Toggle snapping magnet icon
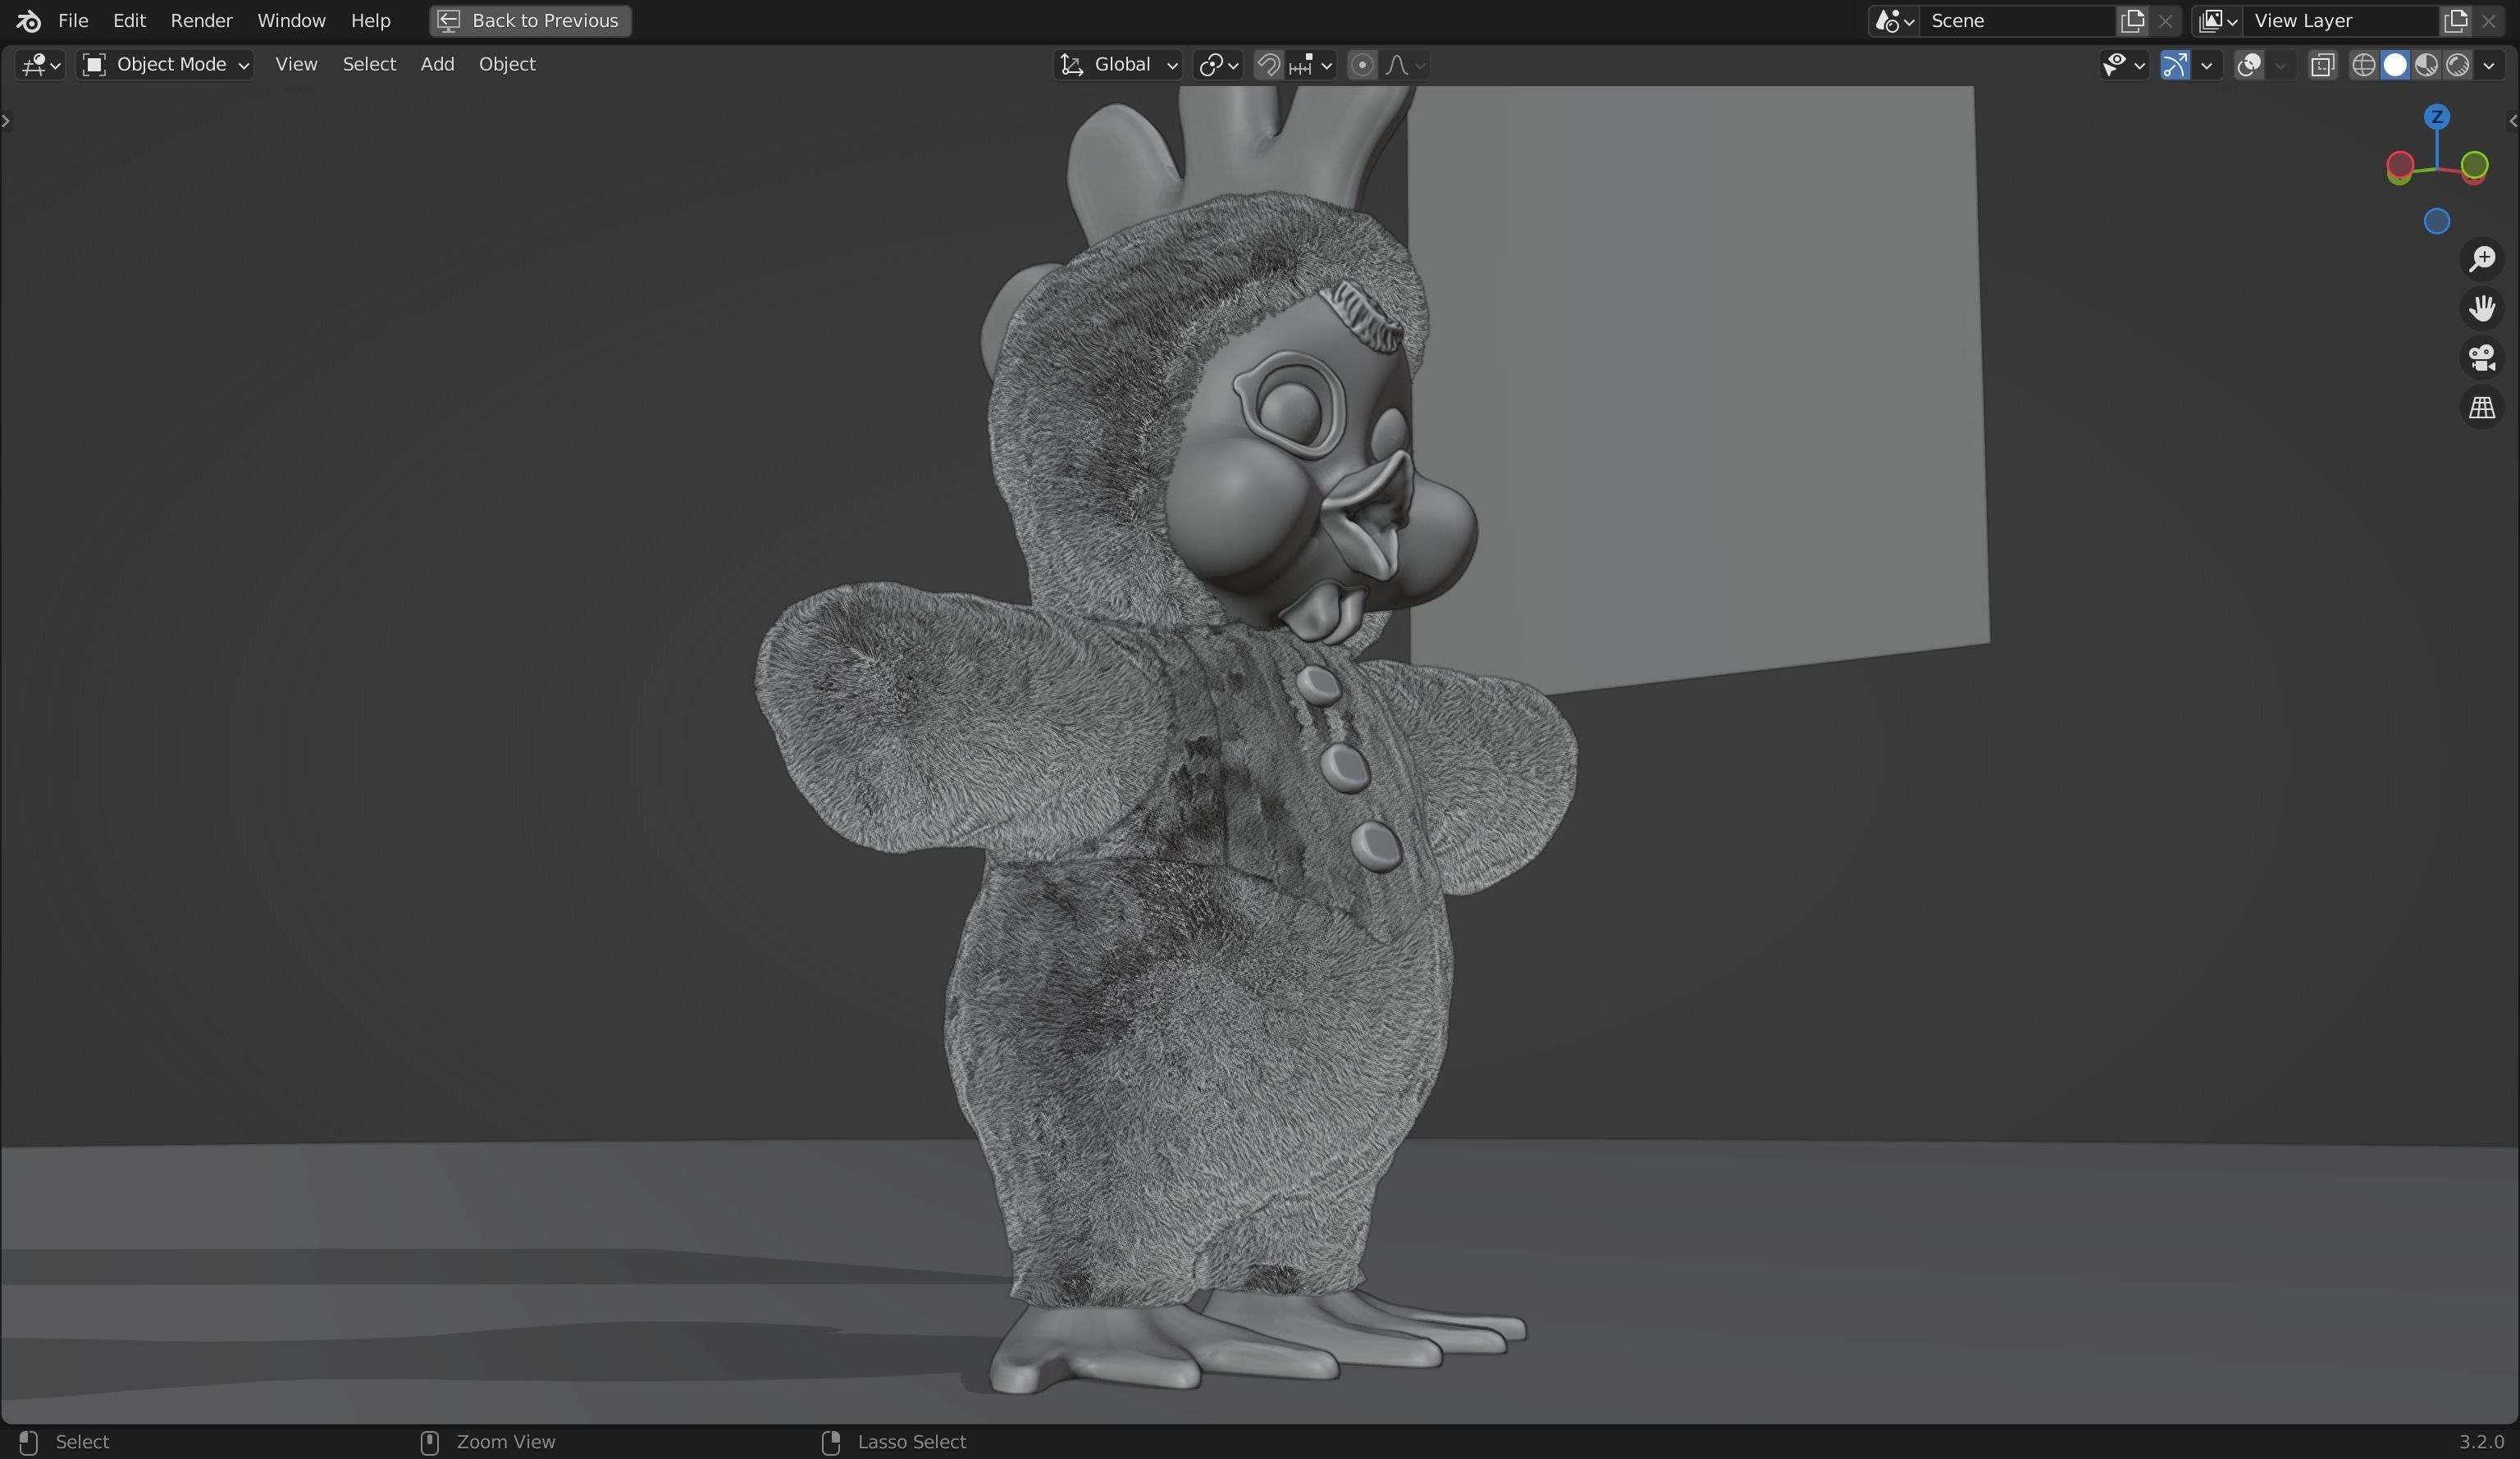 pos(1268,65)
